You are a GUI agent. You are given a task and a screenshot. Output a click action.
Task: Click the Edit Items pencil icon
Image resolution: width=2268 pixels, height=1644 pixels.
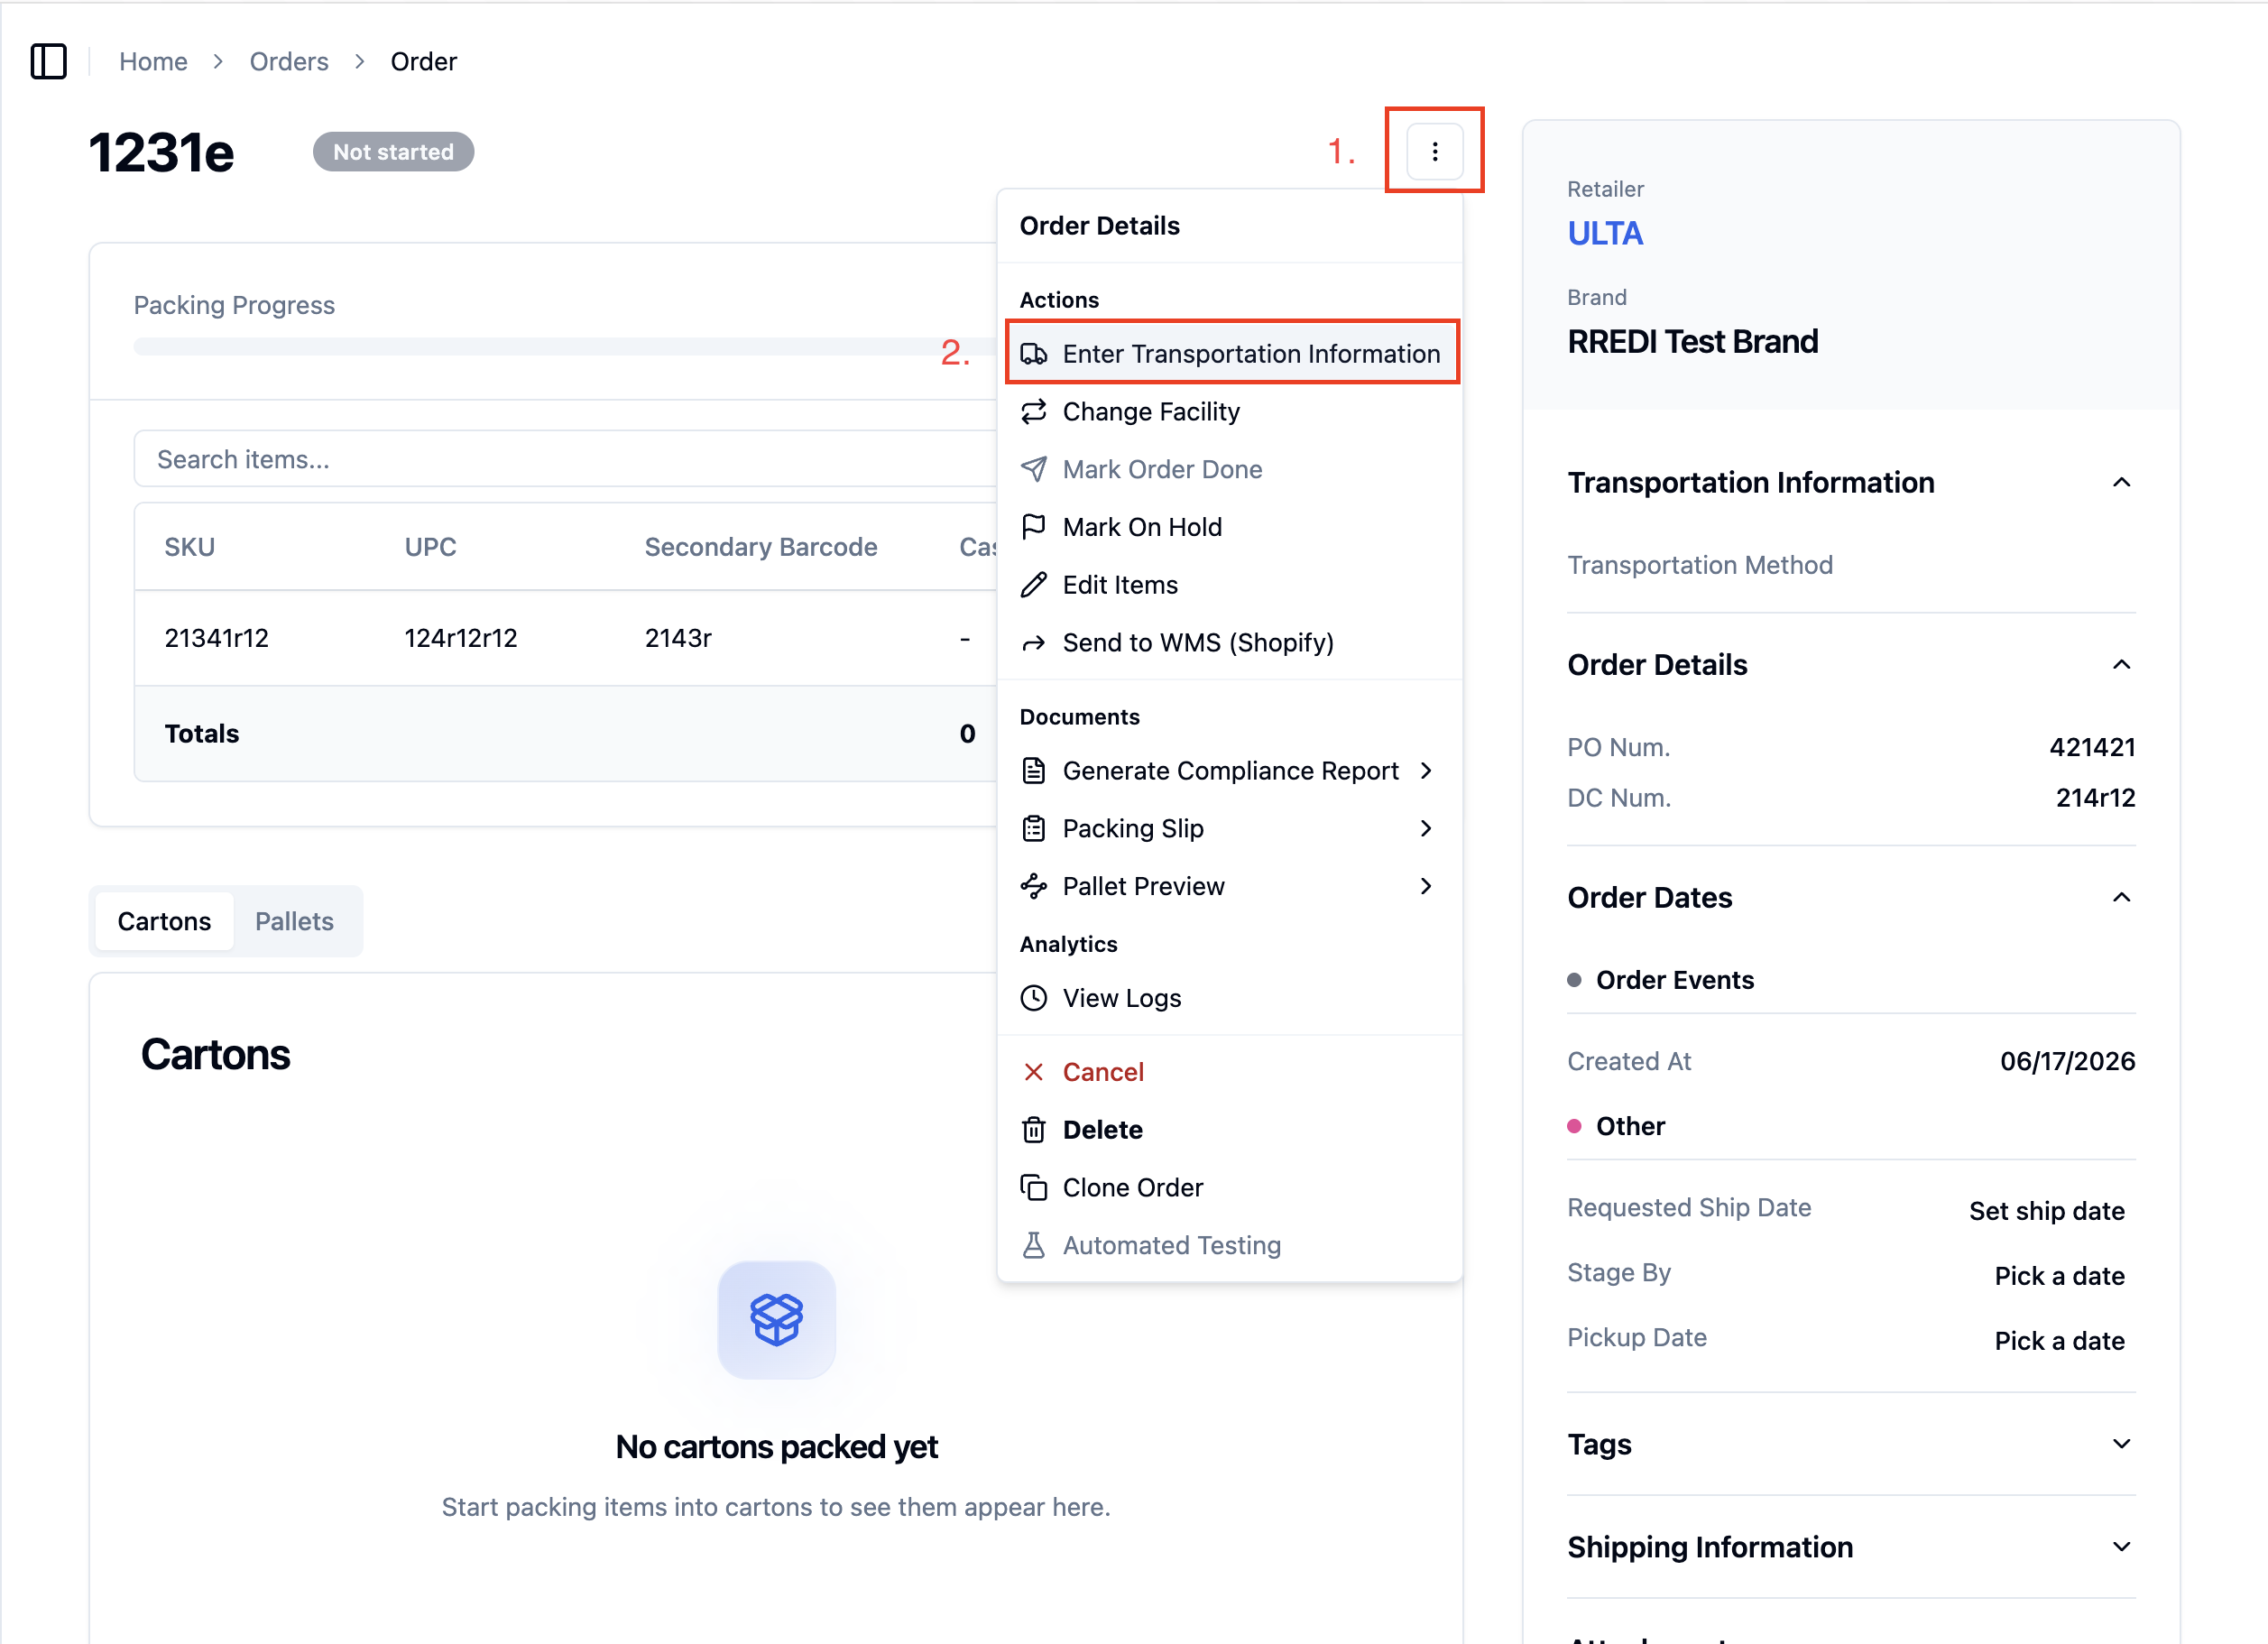(1033, 585)
